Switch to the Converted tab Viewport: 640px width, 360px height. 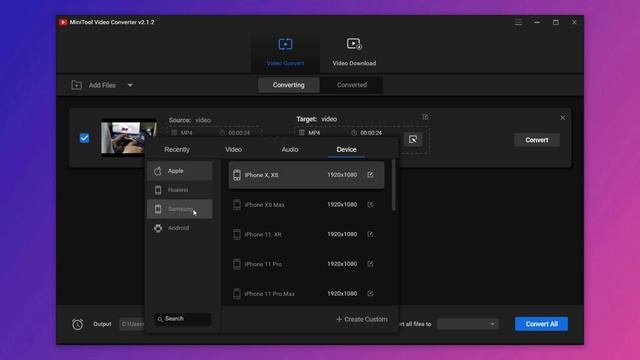352,85
